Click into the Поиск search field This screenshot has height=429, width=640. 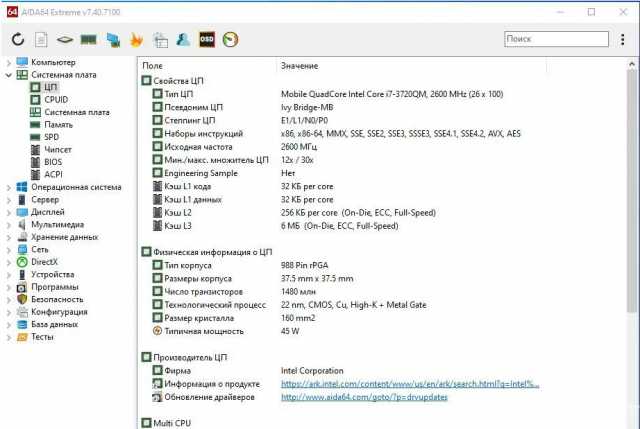click(x=556, y=39)
